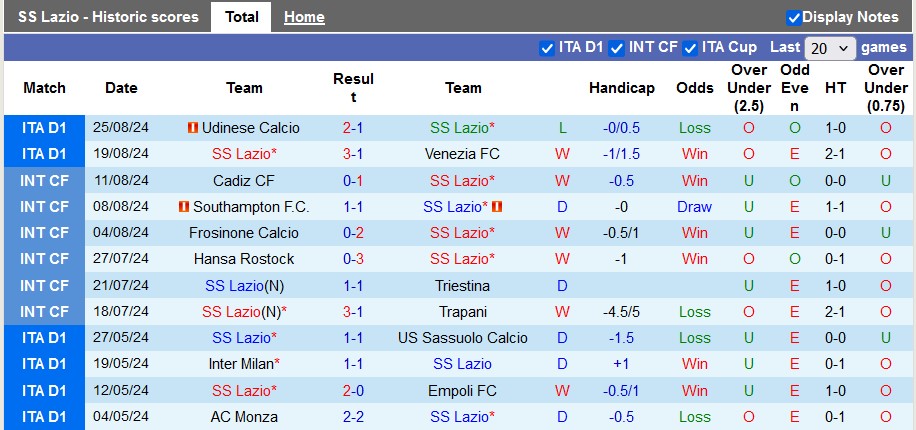Open the 0-3 Hansa Rostock match score
Viewport: 916px width, 430px height.
tap(353, 259)
